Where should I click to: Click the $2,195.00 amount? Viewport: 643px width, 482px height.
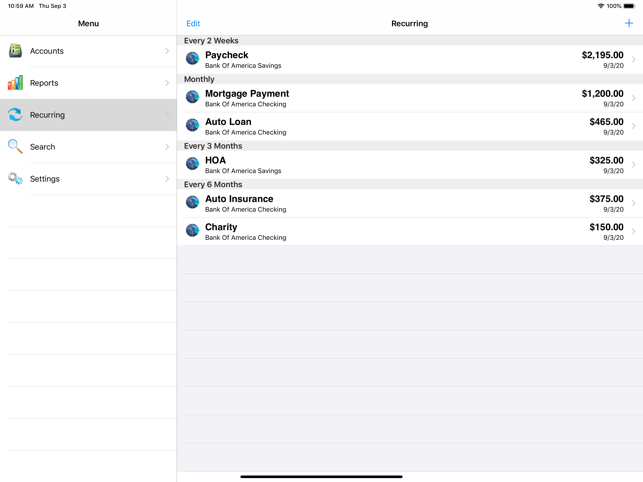(602, 55)
